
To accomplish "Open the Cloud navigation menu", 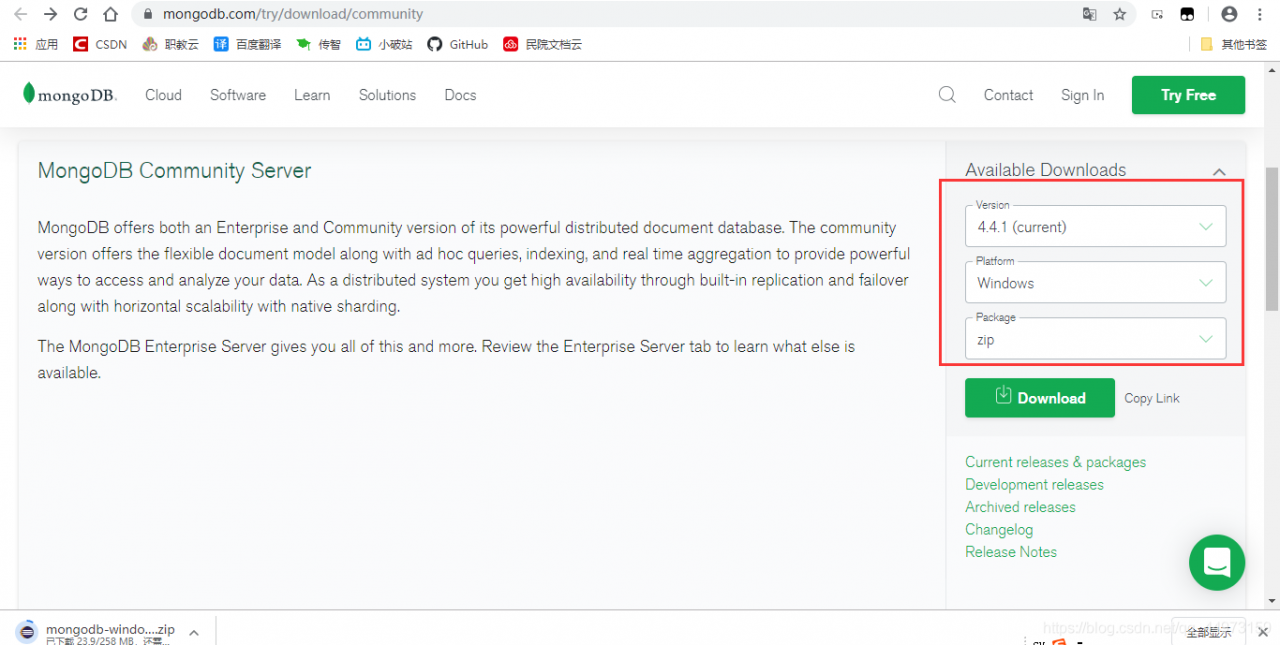I will 163,95.
